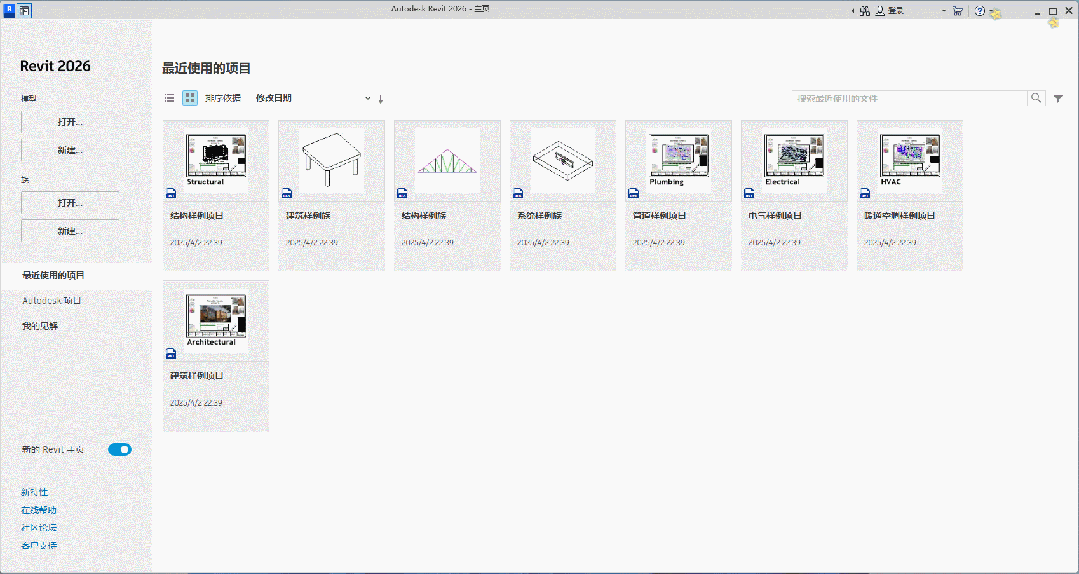The width and height of the screenshot is (1079, 574).
Task: Switch to list view of recent files
Action: (169, 98)
